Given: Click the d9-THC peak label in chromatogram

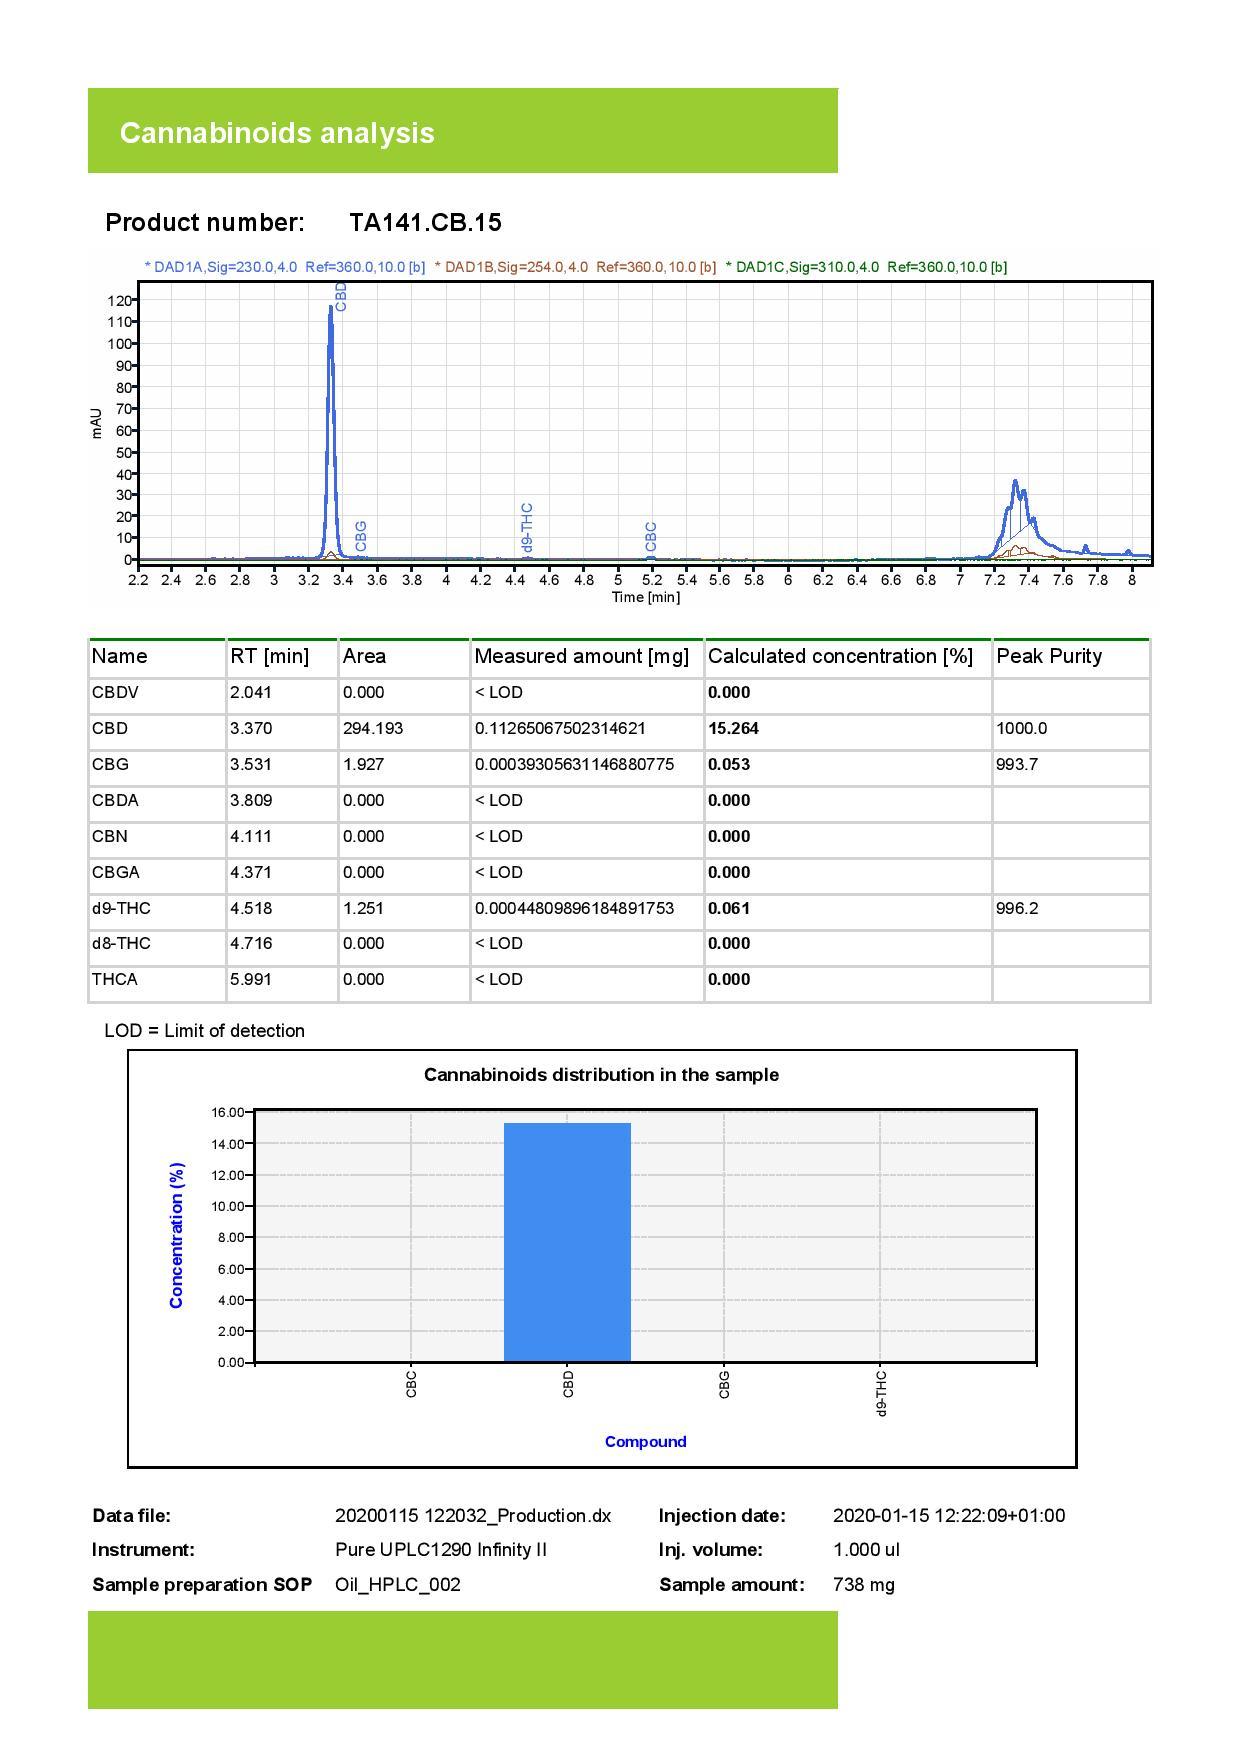Looking at the screenshot, I should click(x=527, y=527).
